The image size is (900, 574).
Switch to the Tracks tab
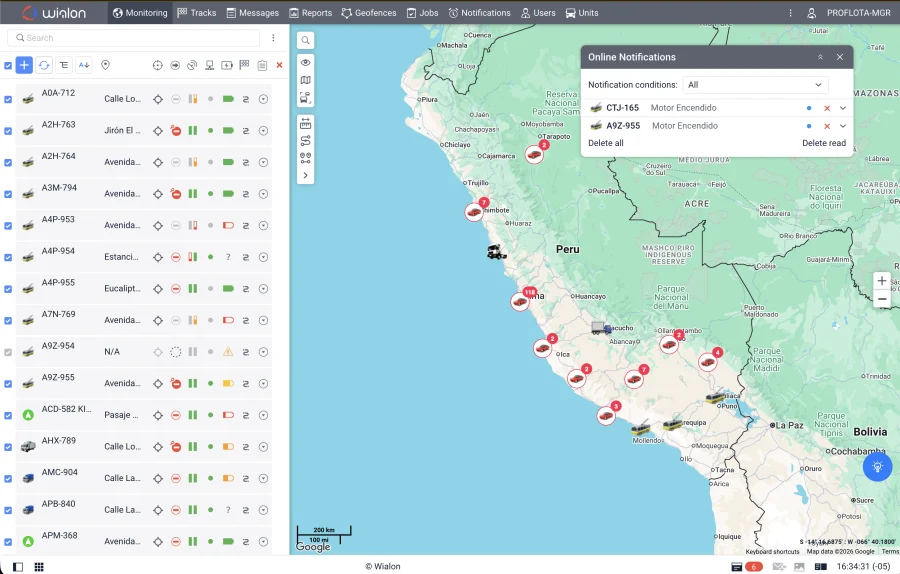[x=197, y=13]
